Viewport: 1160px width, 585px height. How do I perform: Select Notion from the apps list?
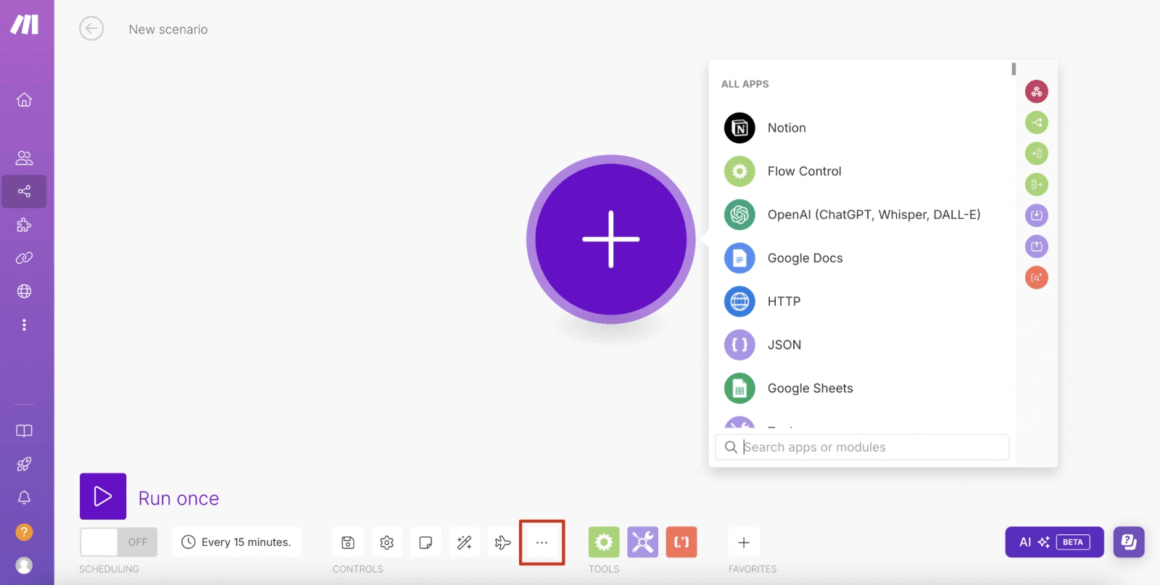coord(786,128)
